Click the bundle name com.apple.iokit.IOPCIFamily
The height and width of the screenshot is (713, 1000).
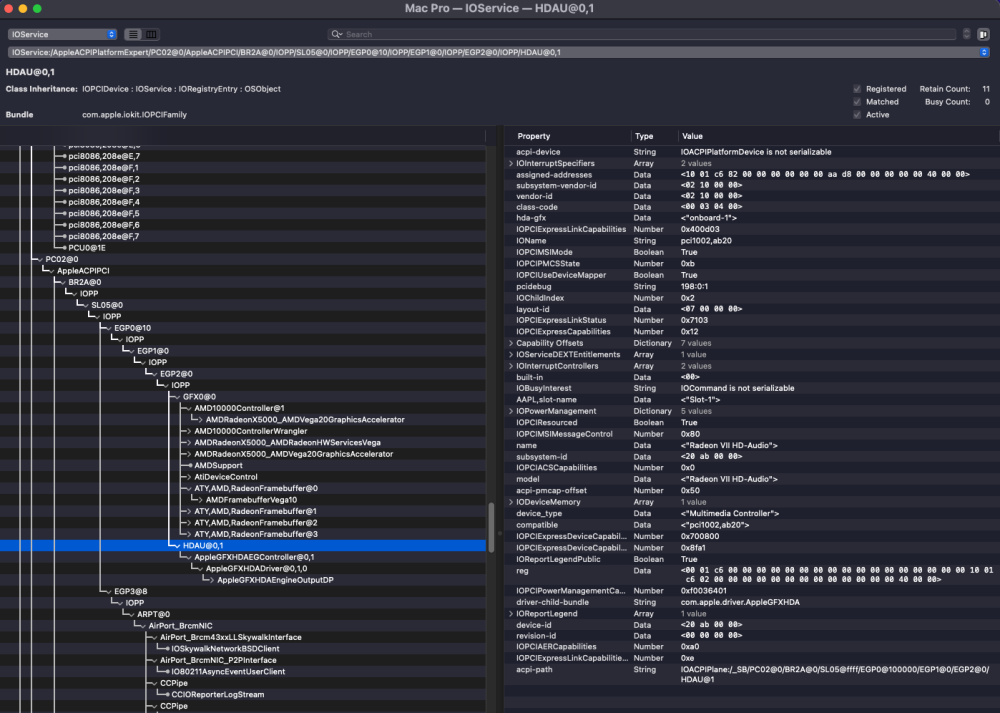pyautogui.click(x=135, y=115)
